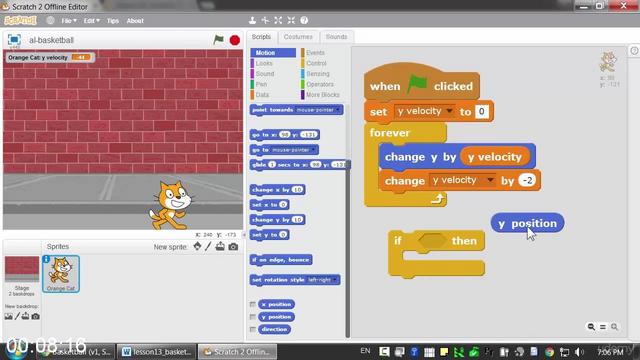The width and height of the screenshot is (640, 360).
Task: Paint a new sprite
Action: 208,246
